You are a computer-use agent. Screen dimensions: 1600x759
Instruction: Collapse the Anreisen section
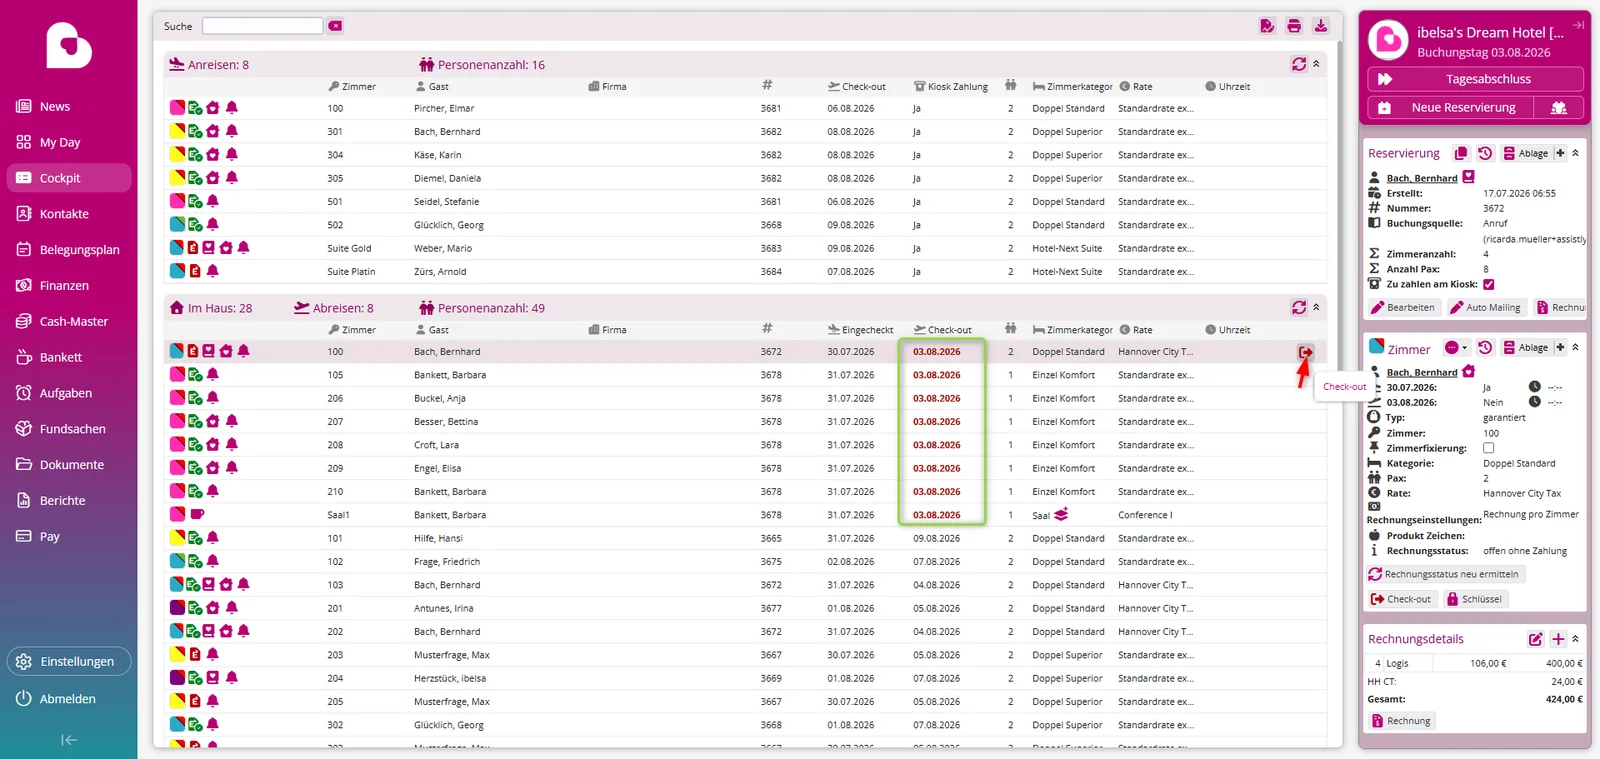pos(1316,64)
